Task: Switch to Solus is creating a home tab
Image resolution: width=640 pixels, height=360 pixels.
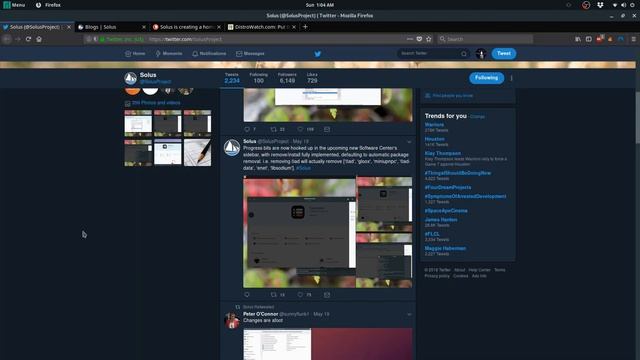Action: [186, 27]
